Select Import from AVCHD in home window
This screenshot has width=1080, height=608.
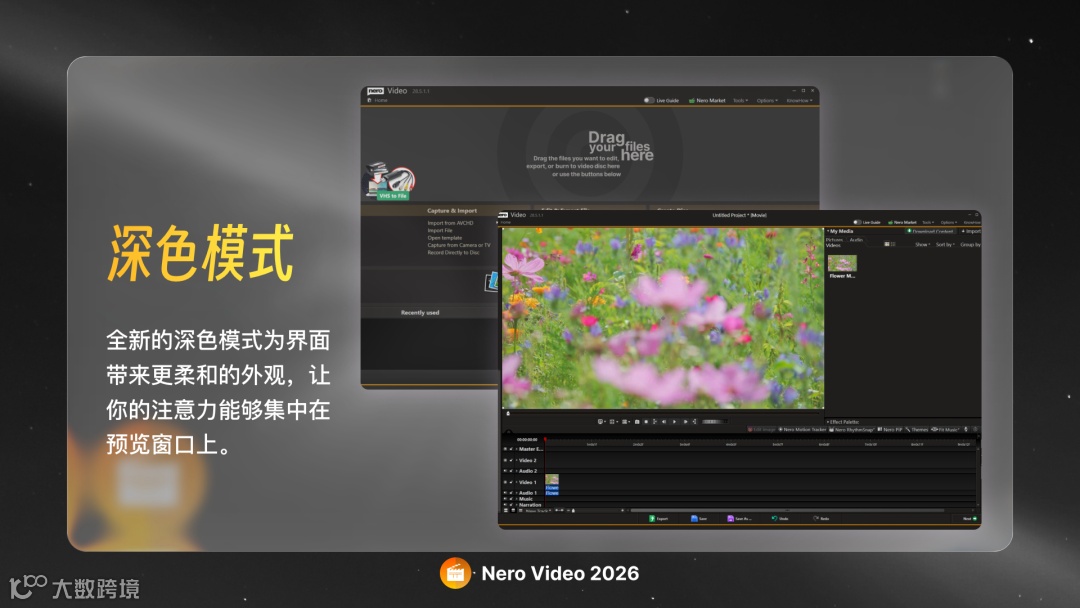tap(450, 223)
